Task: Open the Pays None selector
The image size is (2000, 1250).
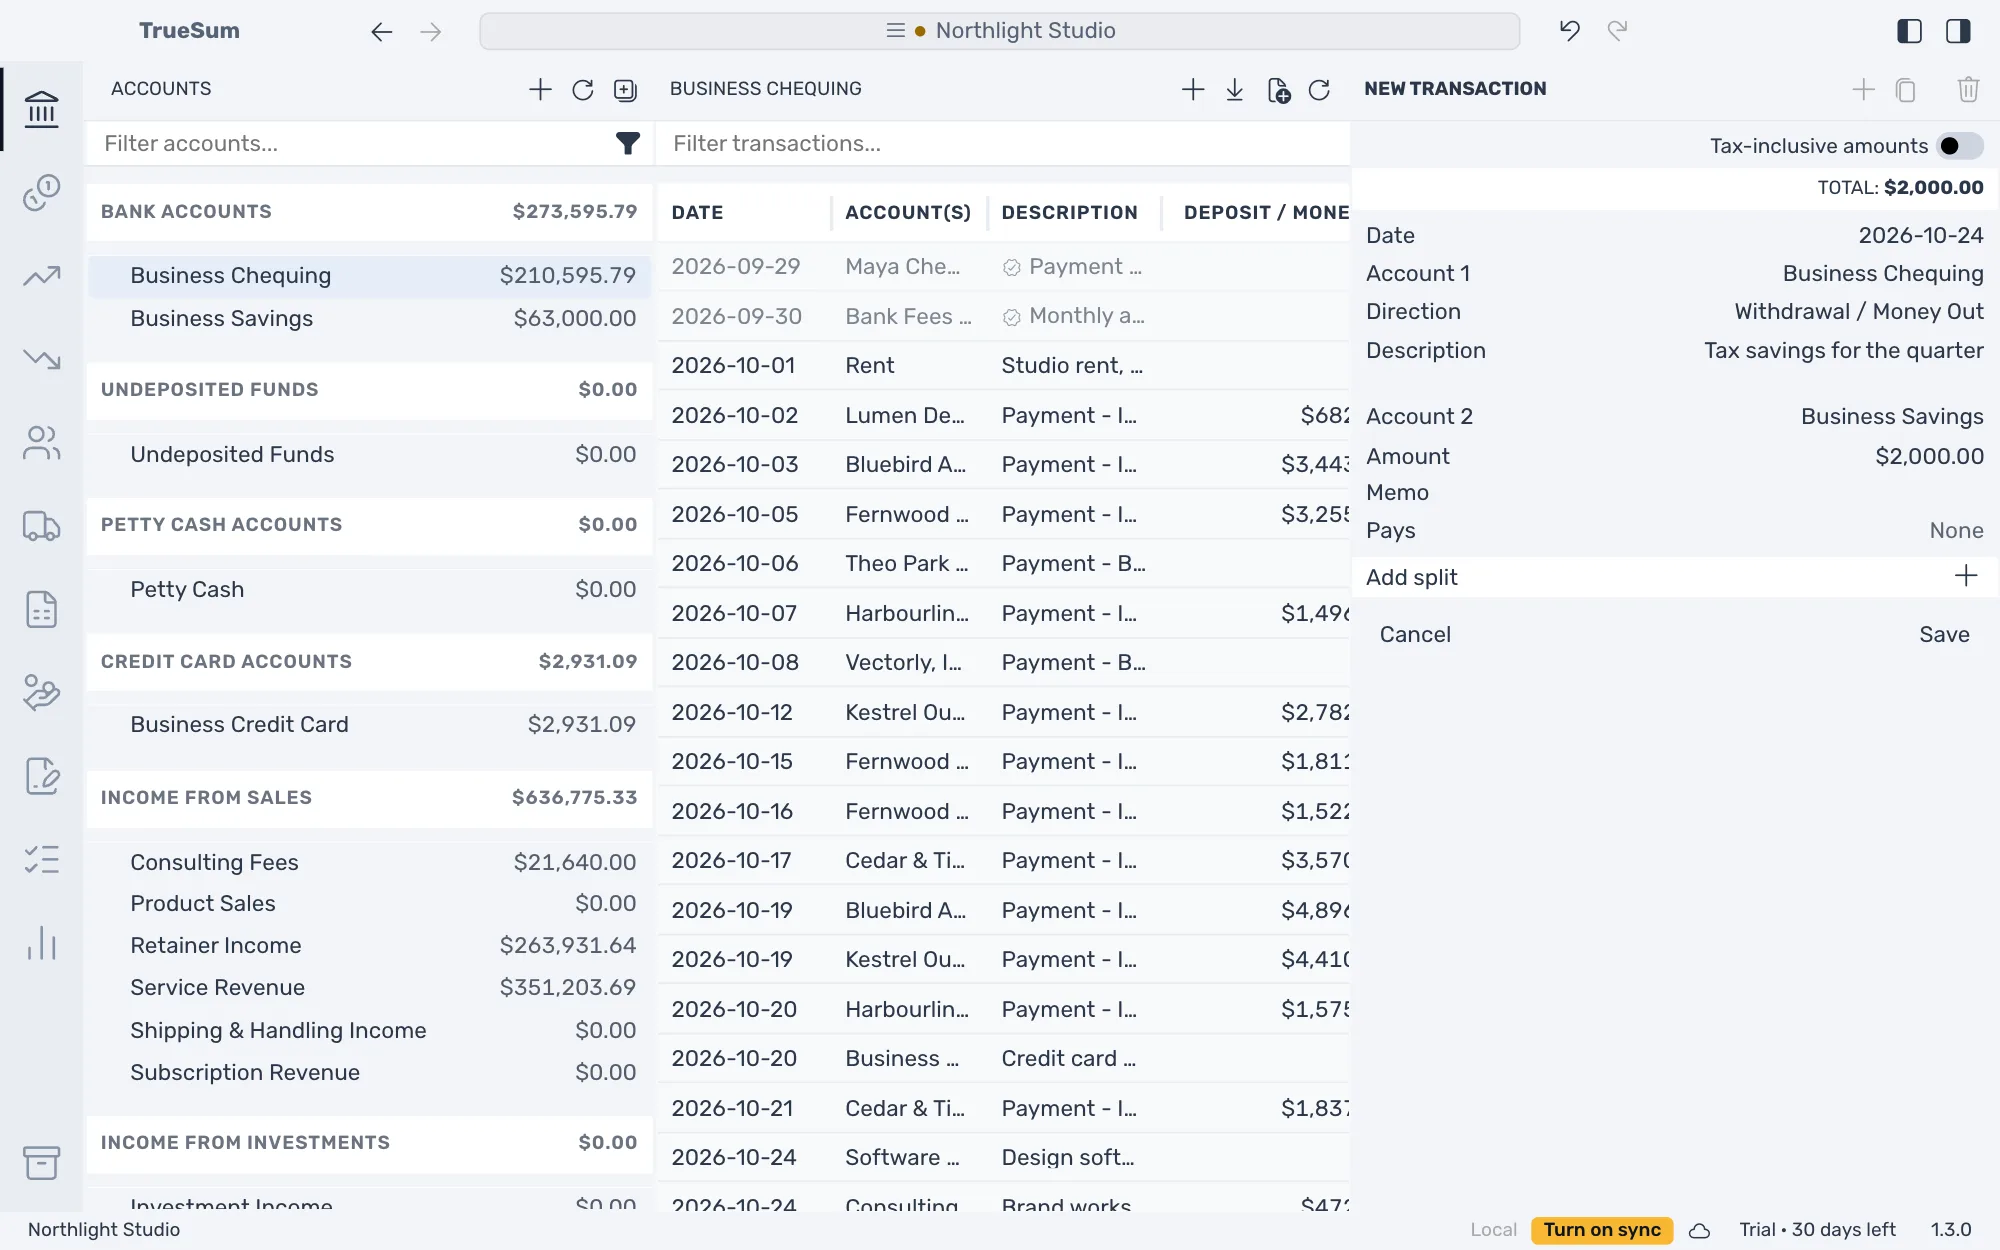Action: point(1675,531)
